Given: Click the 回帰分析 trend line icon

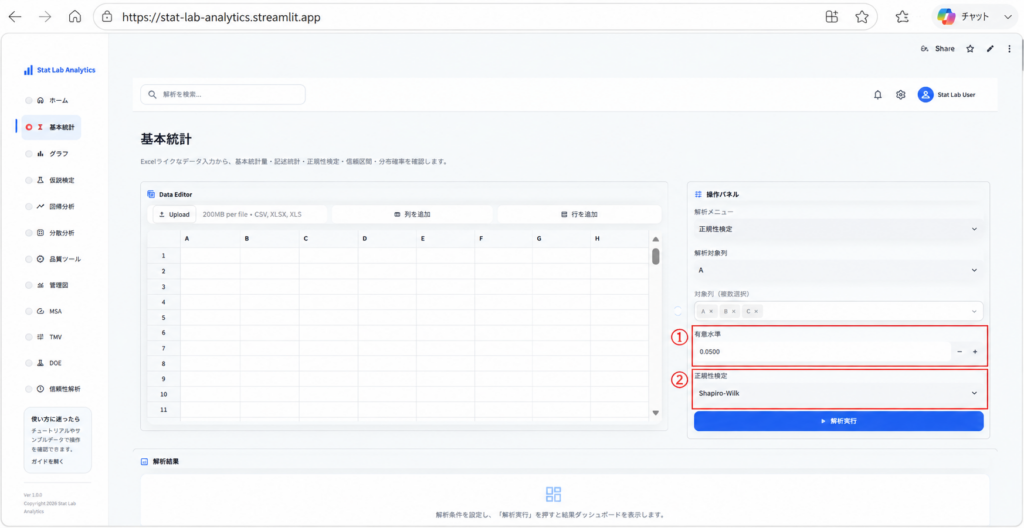Looking at the screenshot, I should tap(40, 206).
